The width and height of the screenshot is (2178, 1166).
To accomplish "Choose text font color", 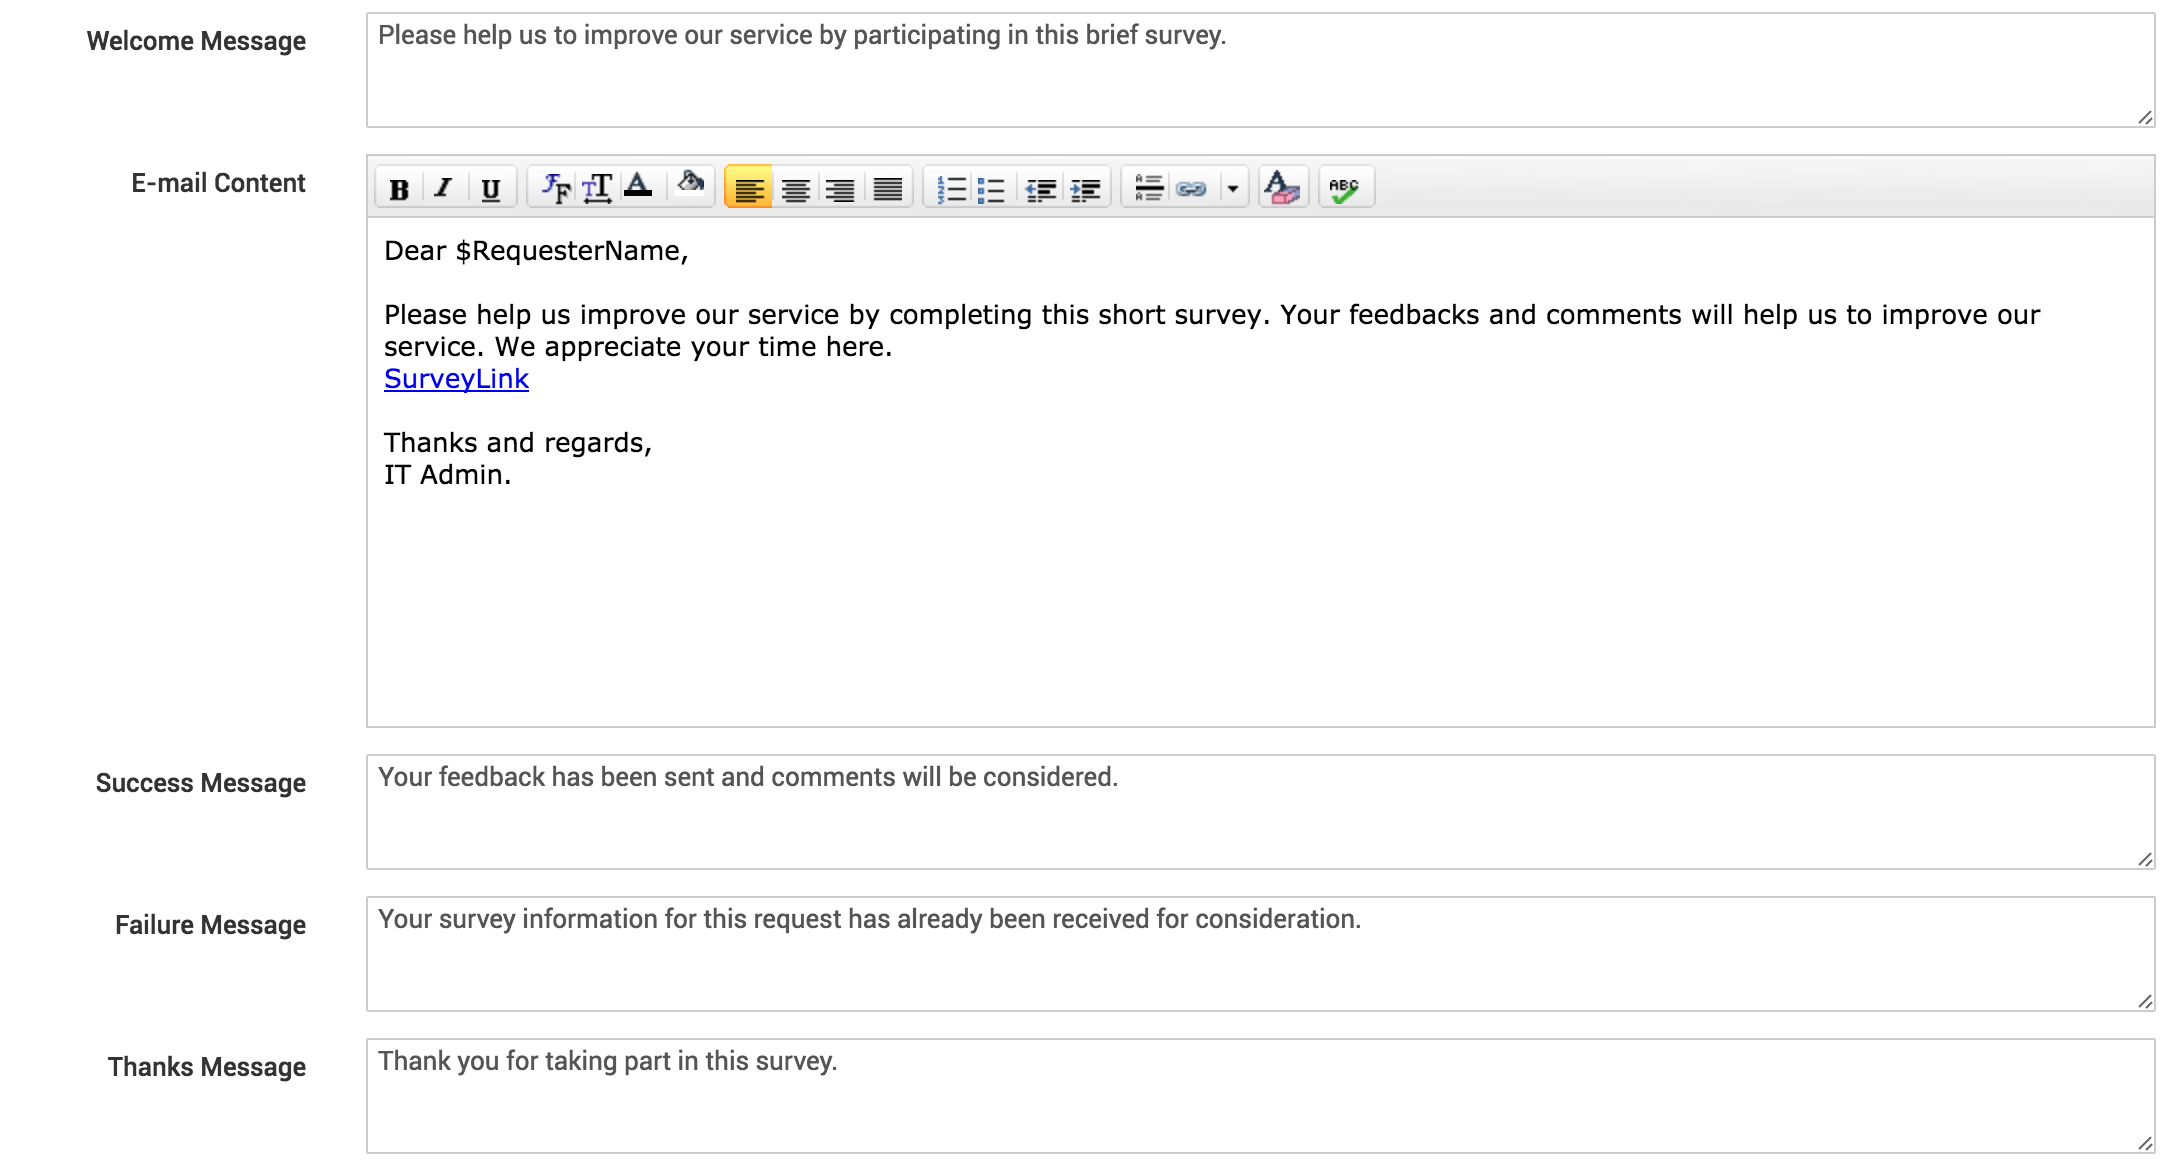I will tap(638, 186).
